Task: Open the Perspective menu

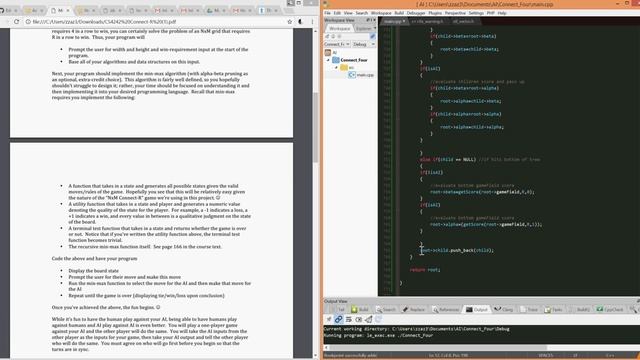Action: tap(455, 13)
